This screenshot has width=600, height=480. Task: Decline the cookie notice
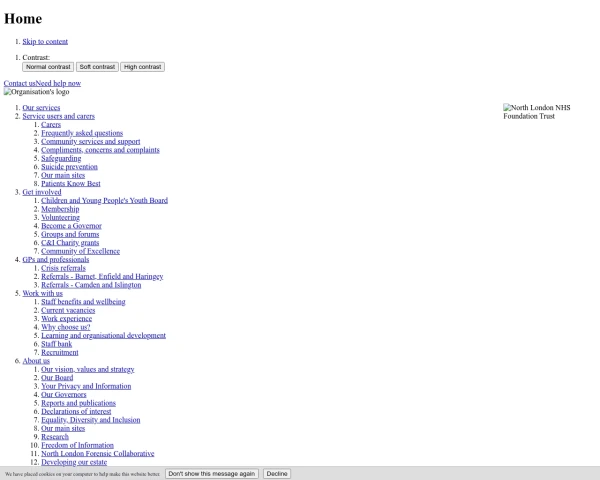277,473
